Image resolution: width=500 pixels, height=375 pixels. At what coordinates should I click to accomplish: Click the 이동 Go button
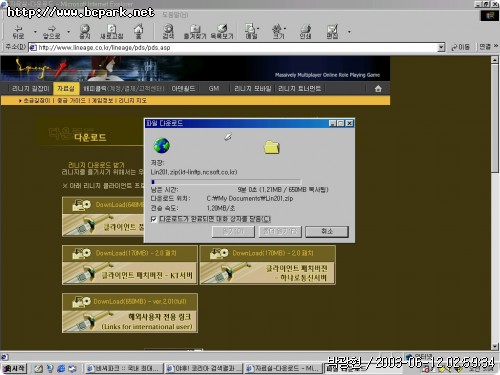(x=460, y=47)
